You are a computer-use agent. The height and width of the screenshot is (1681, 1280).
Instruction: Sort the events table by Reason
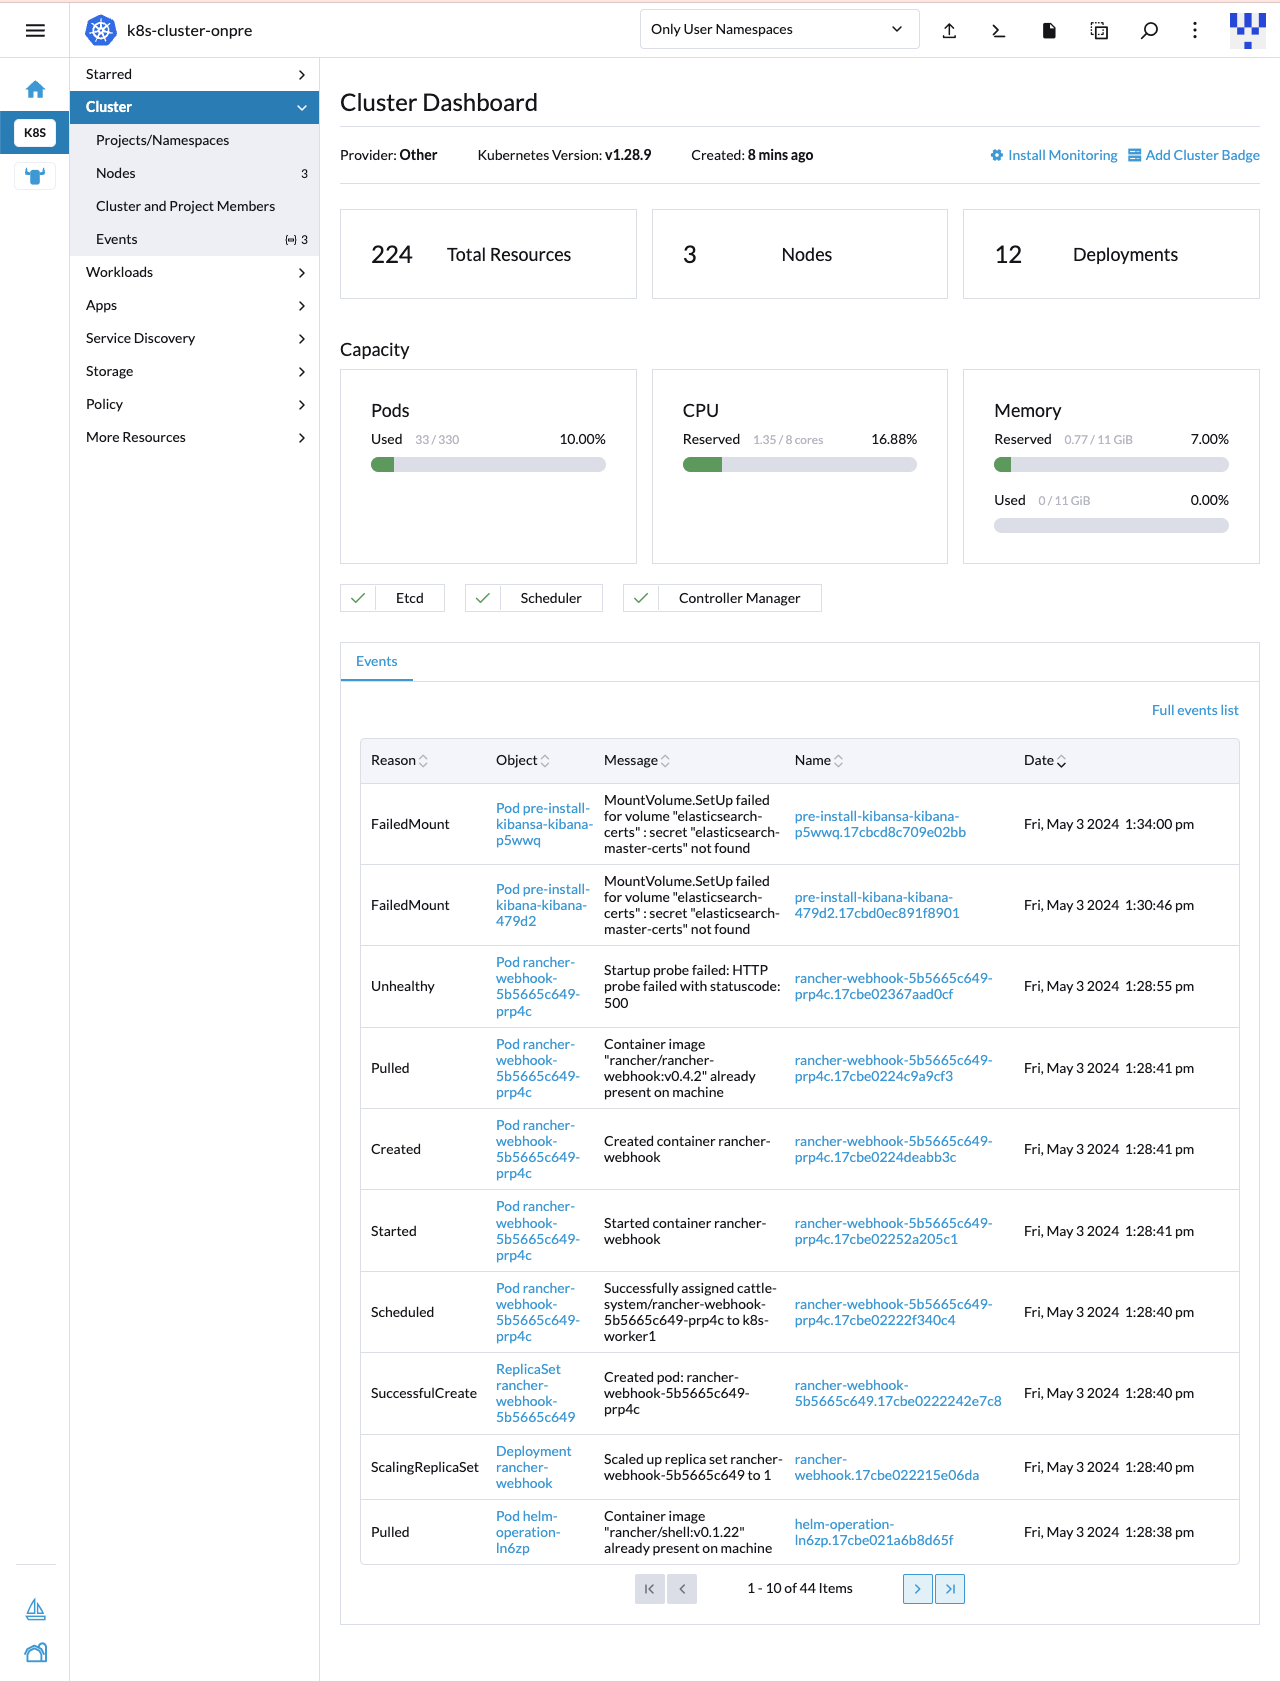[399, 760]
